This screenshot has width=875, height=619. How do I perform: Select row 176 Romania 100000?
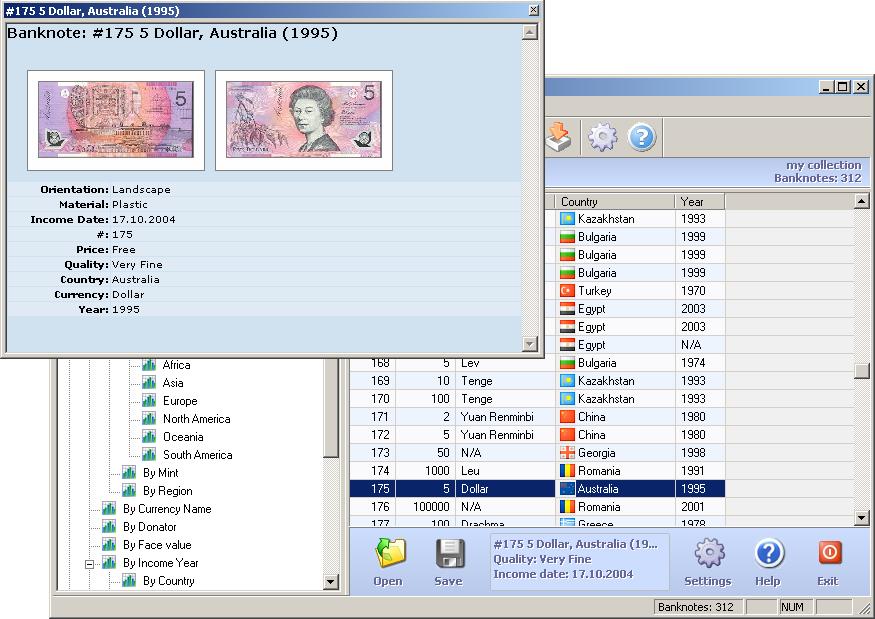(x=537, y=507)
